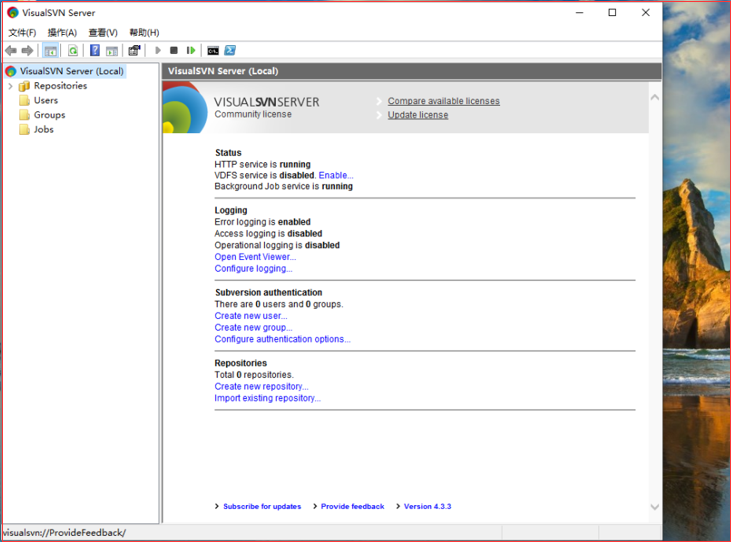The height and width of the screenshot is (542, 731).
Task: Click the Update license link
Action: [x=418, y=115]
